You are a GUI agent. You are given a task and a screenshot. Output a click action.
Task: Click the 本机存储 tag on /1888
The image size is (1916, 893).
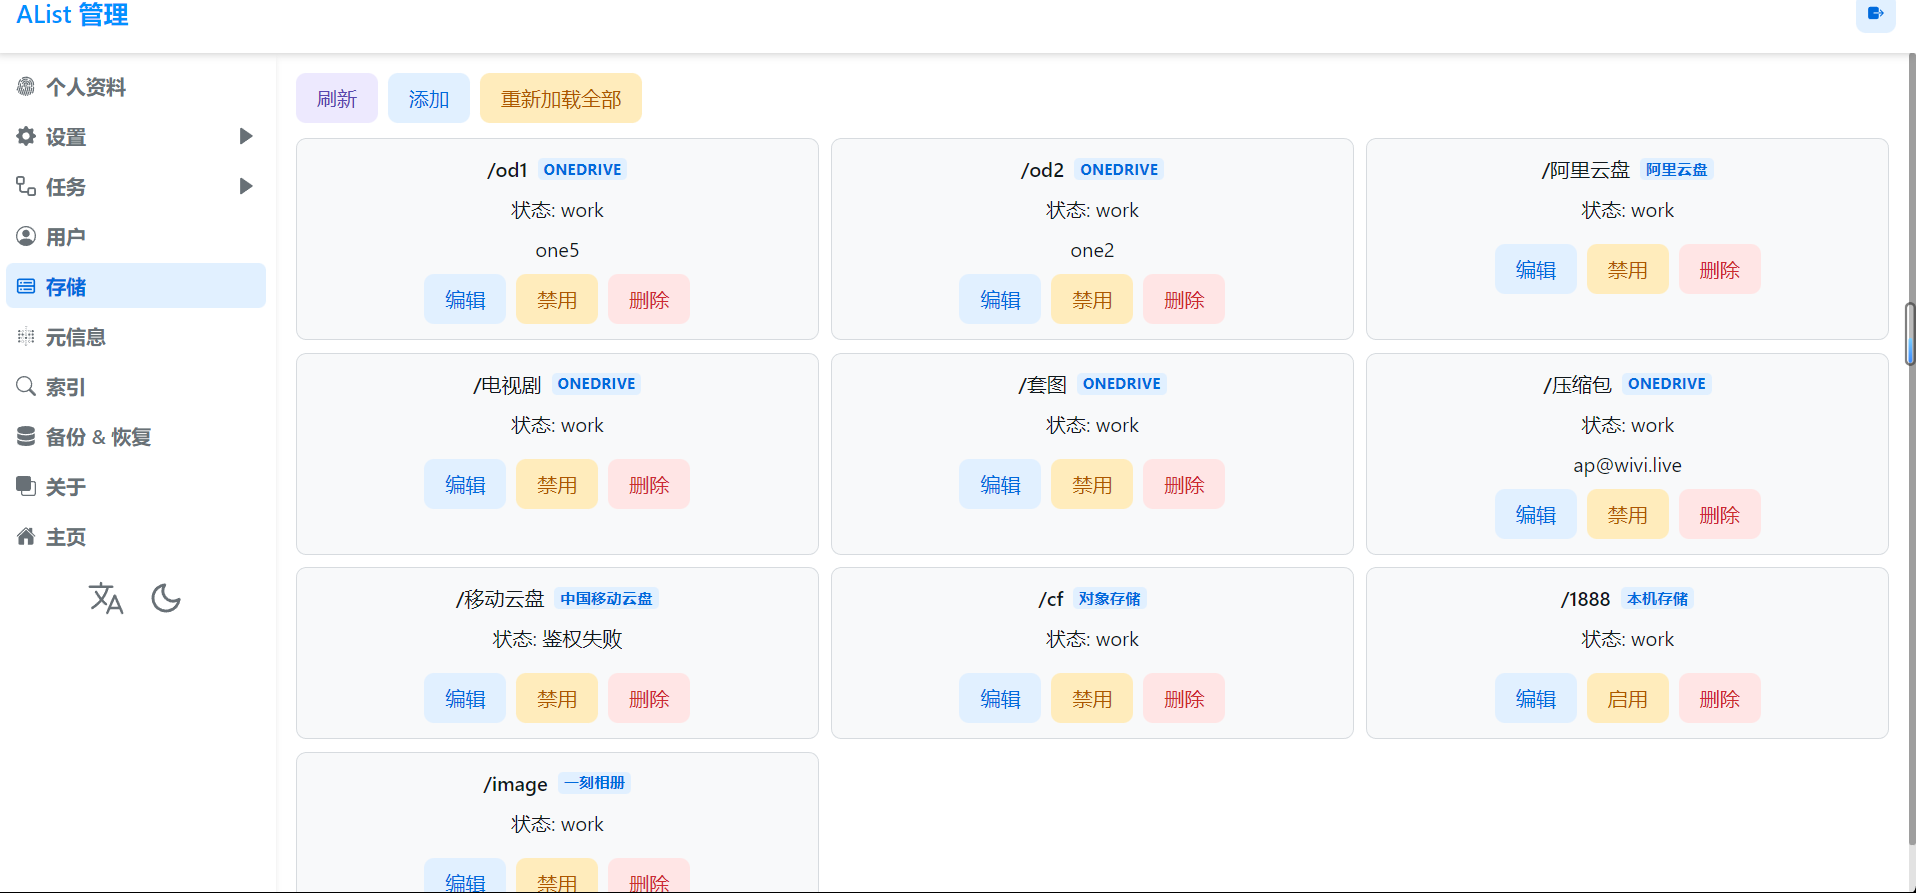coord(1657,598)
